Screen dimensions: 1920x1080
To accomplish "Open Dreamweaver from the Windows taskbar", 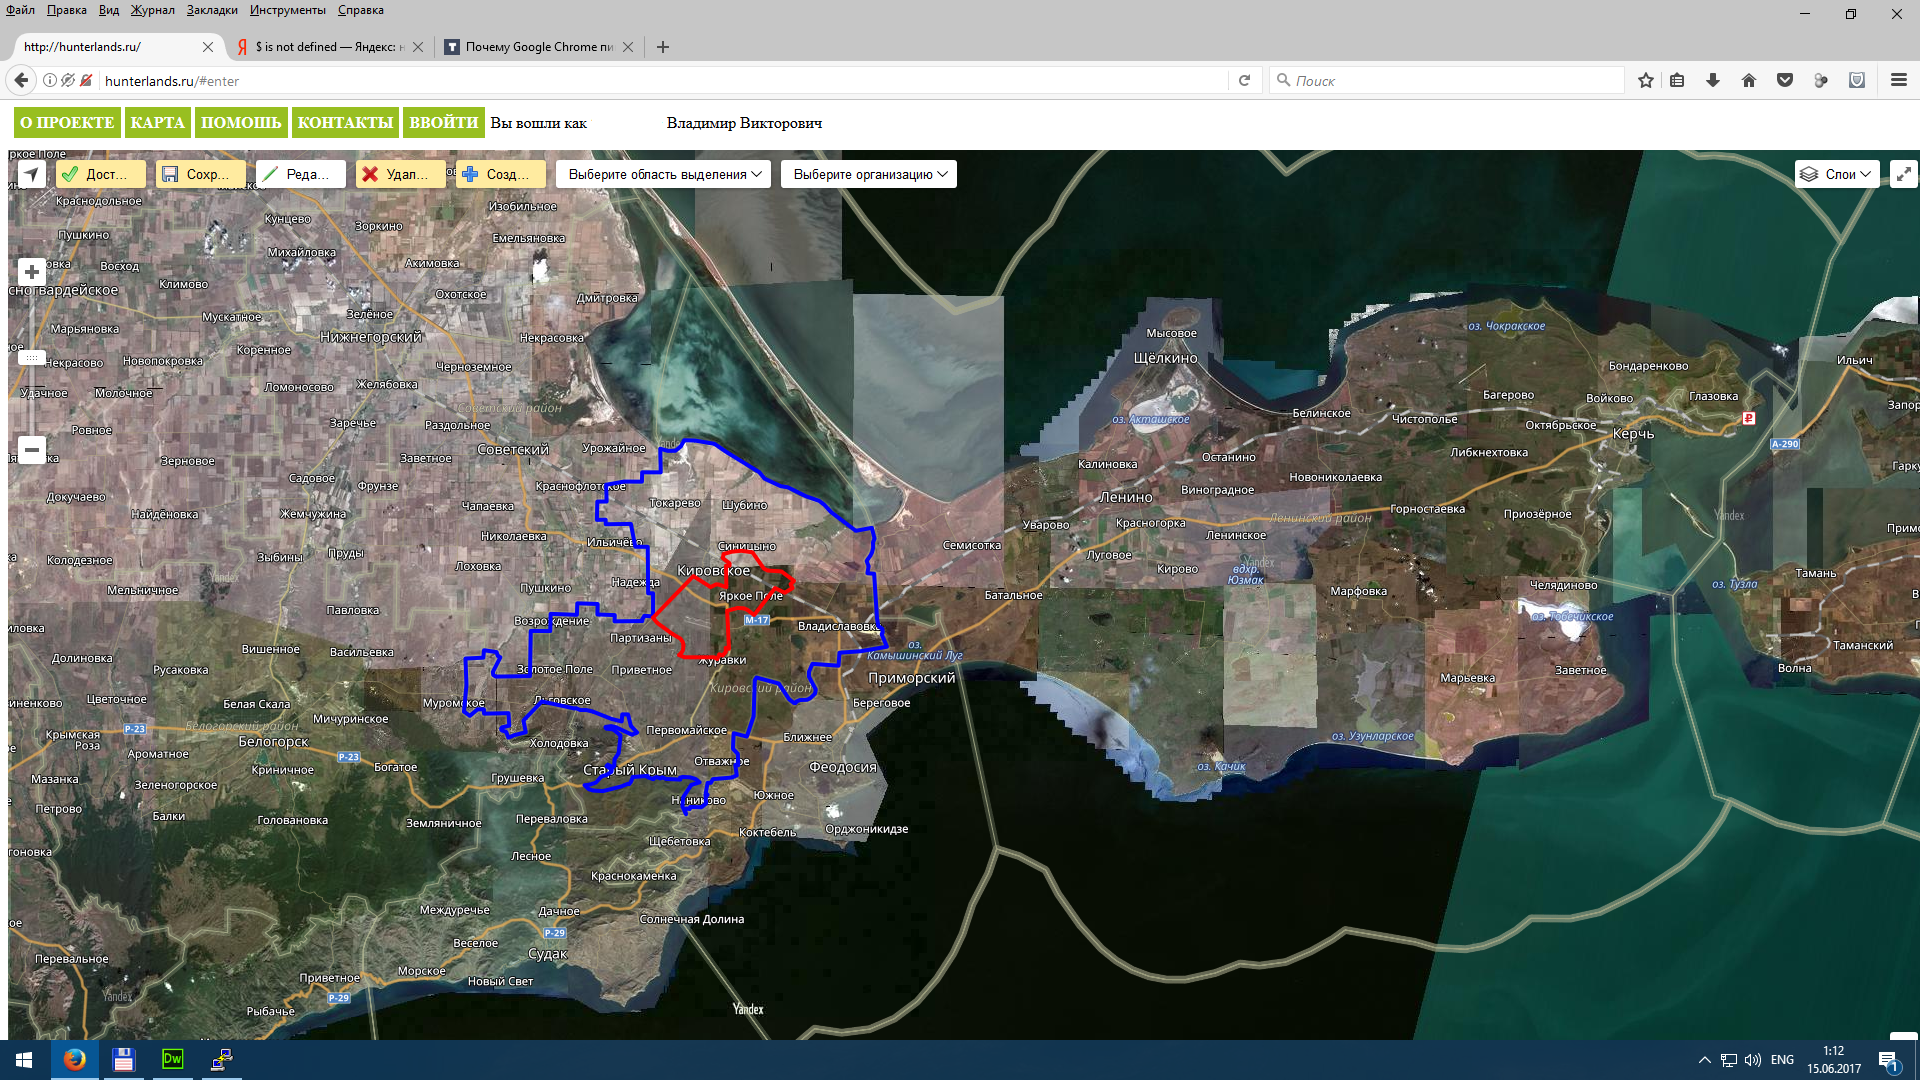I will tap(172, 1059).
